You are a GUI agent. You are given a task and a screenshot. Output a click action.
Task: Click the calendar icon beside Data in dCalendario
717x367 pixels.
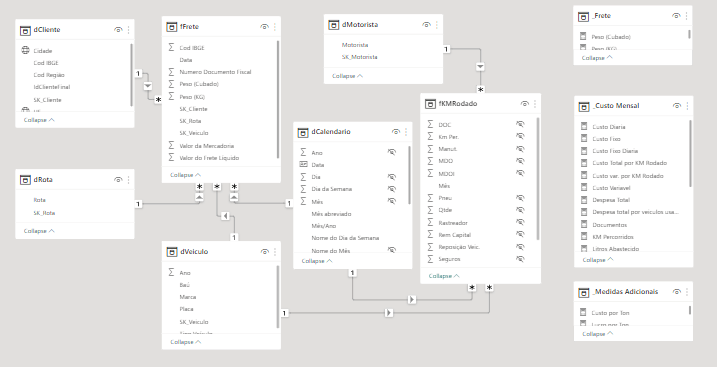click(303, 165)
